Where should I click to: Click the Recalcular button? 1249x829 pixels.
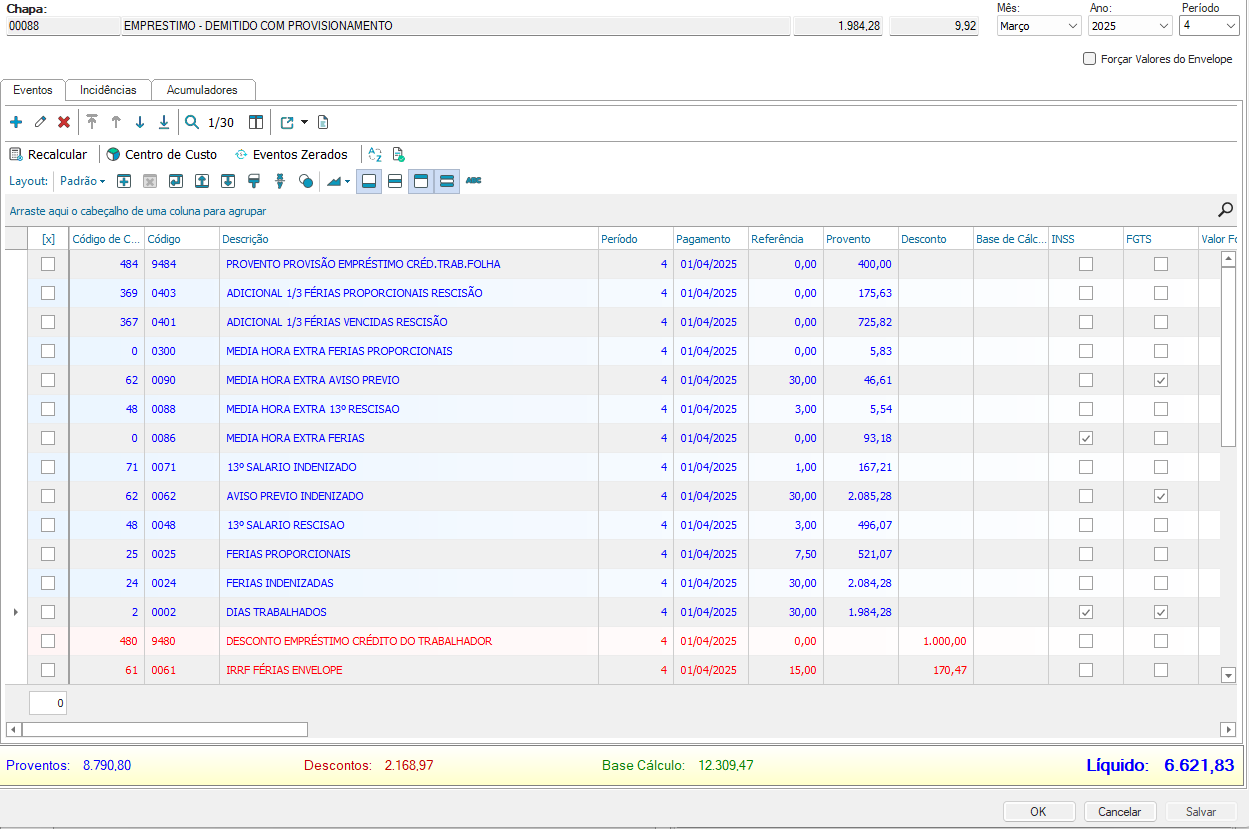[x=48, y=154]
